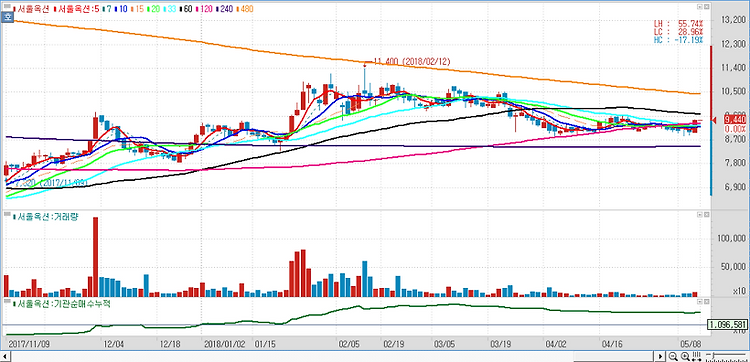Image resolution: width=750 pixels, height=362 pixels.
Task: Click the 02/05 date axis label
Action: (x=348, y=343)
